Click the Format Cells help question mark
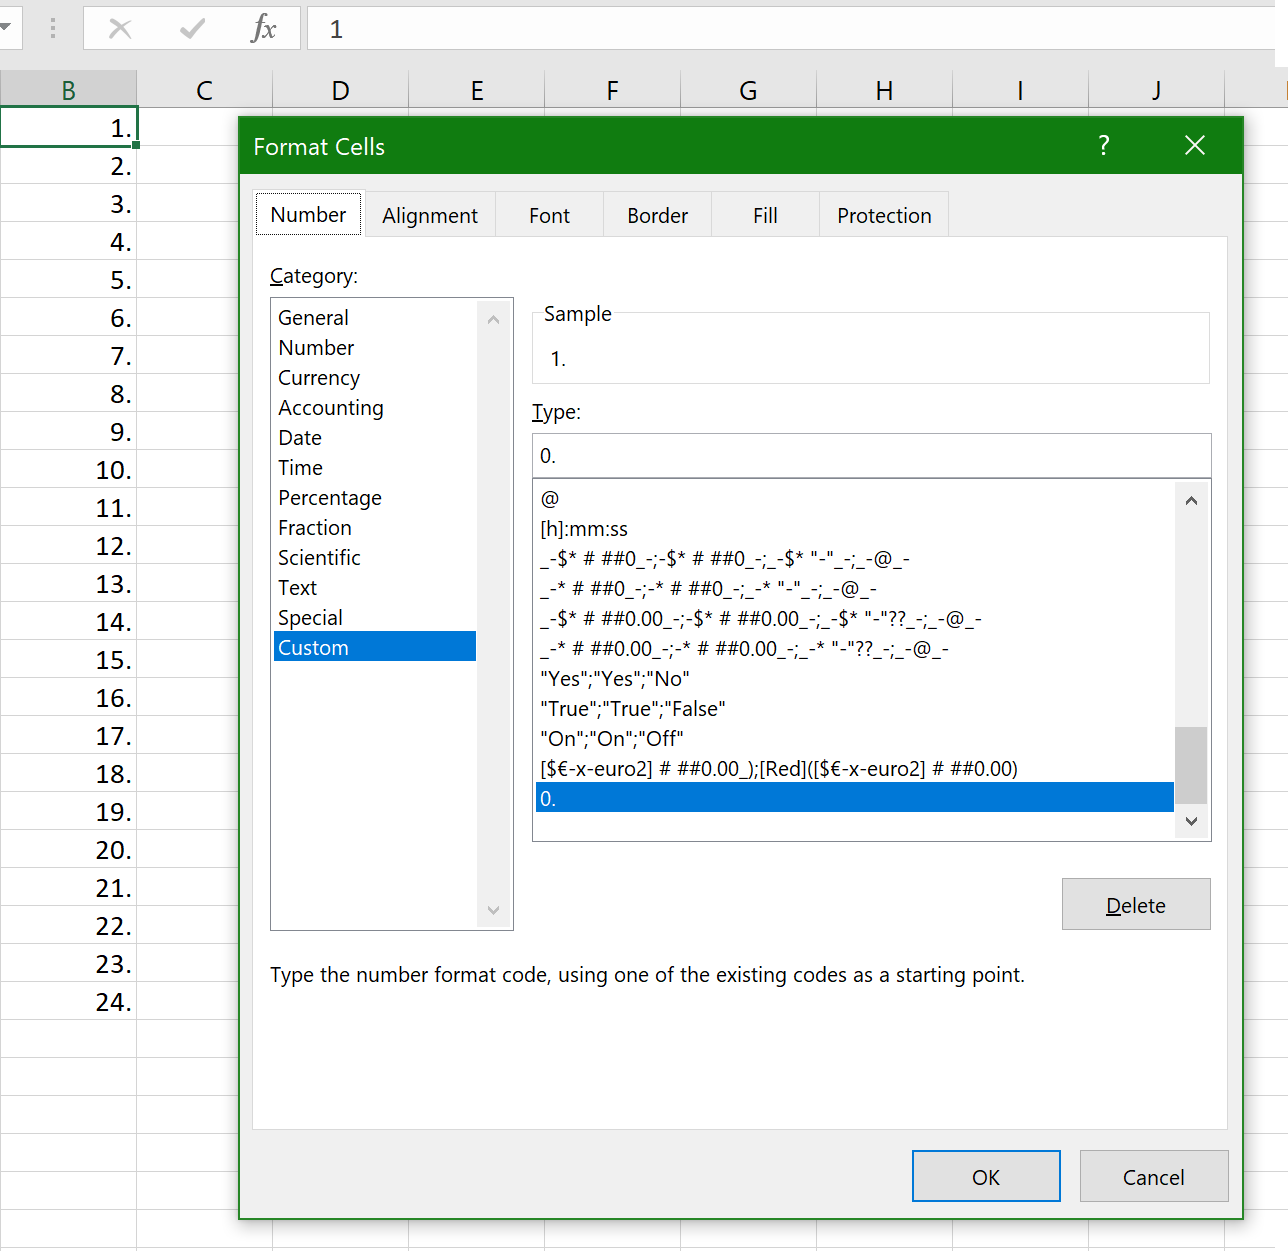Image resolution: width=1288 pixels, height=1251 pixels. [1104, 146]
